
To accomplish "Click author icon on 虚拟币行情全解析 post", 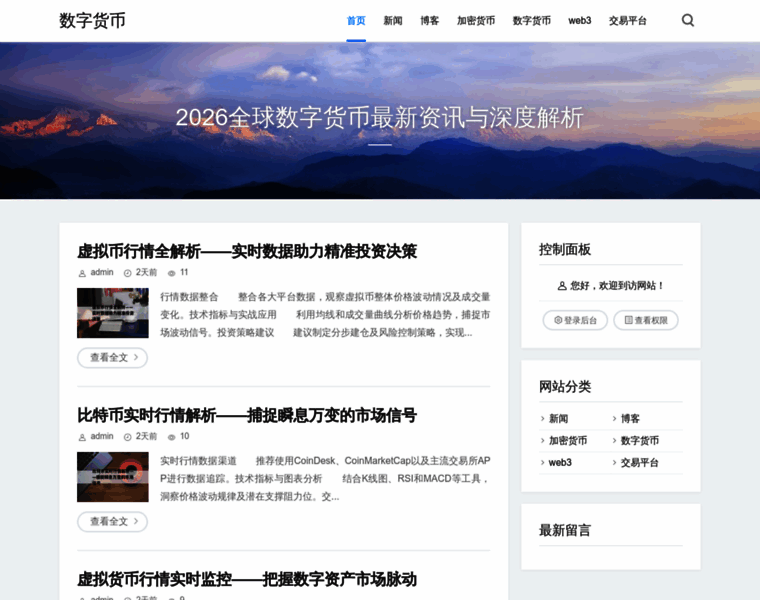I will [82, 273].
